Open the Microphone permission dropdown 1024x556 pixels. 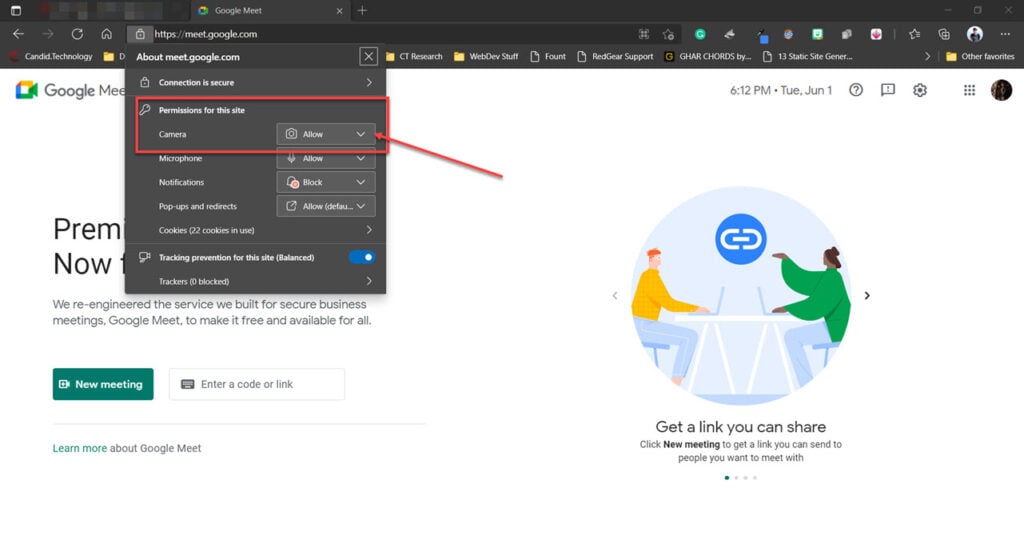[x=326, y=158]
